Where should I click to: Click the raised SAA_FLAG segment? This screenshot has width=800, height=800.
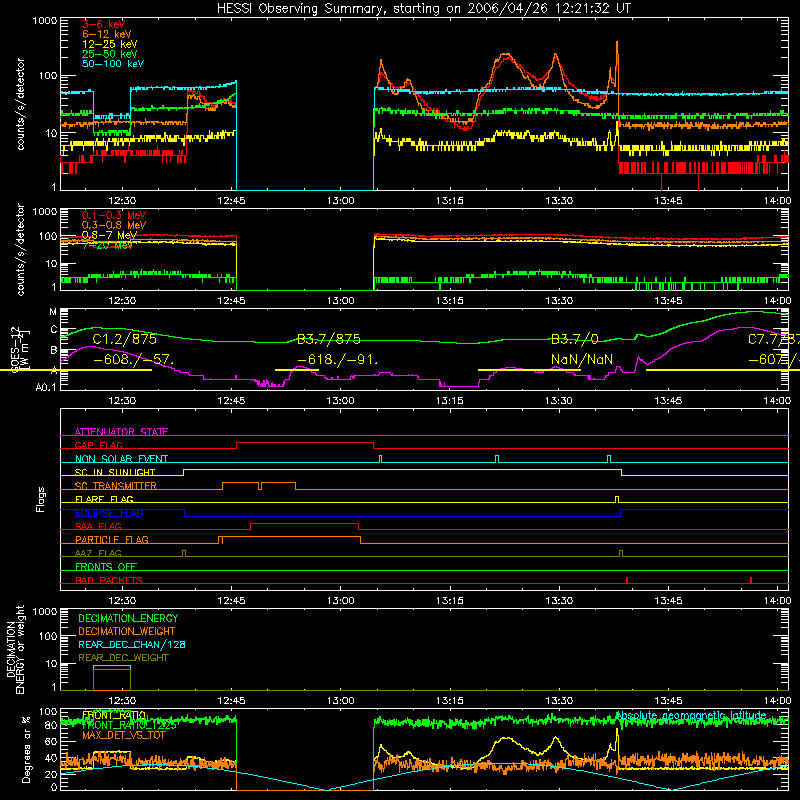point(305,524)
